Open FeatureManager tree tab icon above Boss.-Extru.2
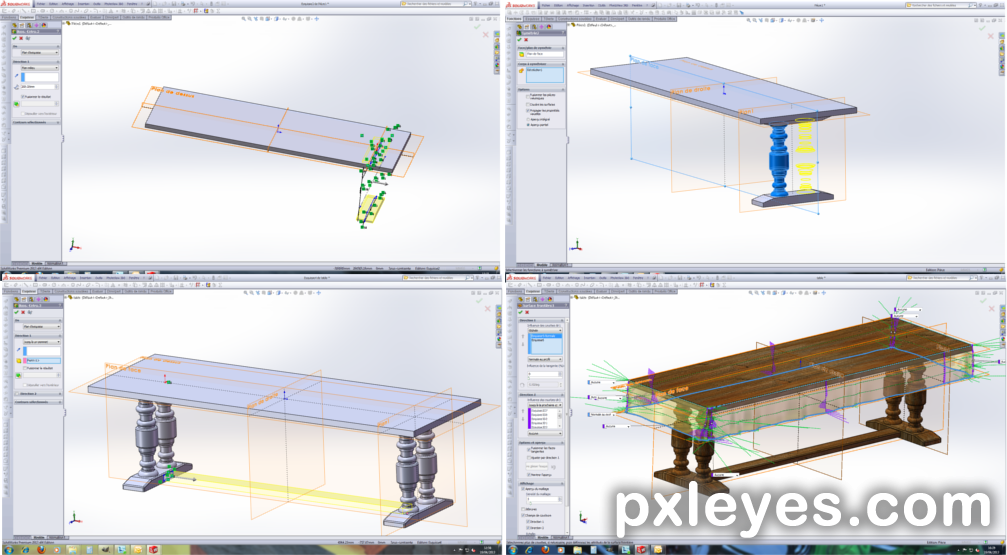Image resolution: width=1007 pixels, height=555 pixels. 14,25
